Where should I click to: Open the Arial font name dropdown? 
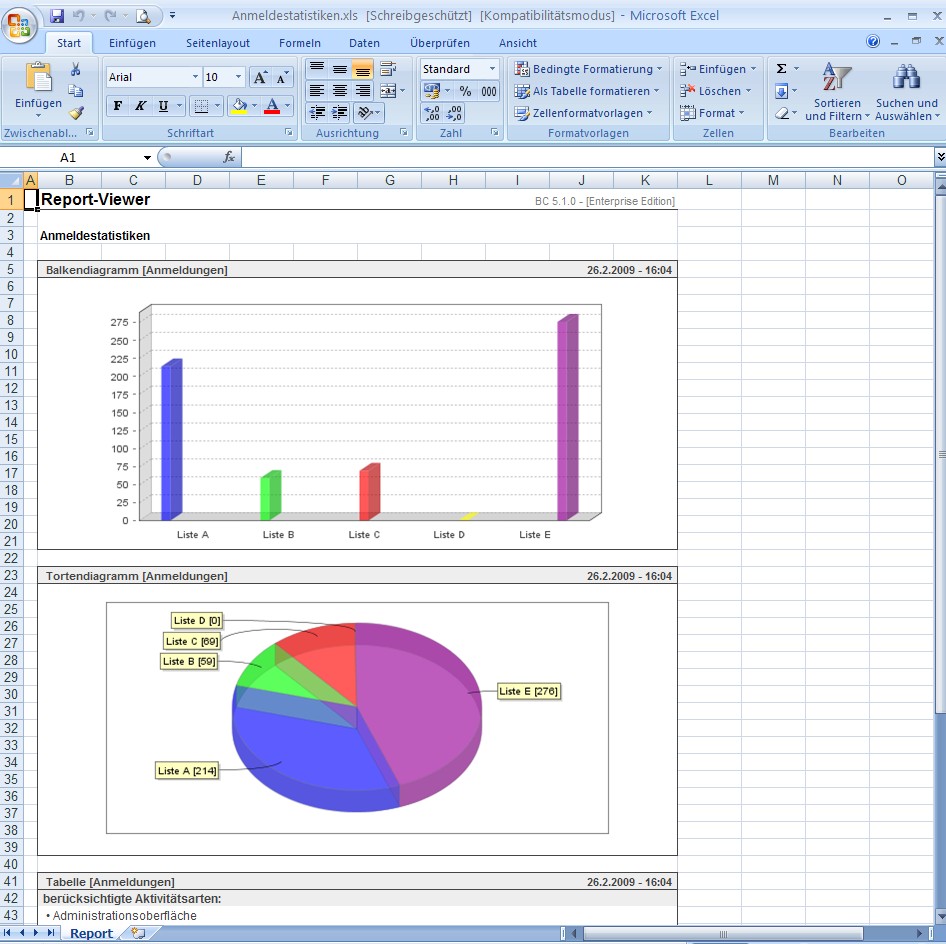coord(195,77)
